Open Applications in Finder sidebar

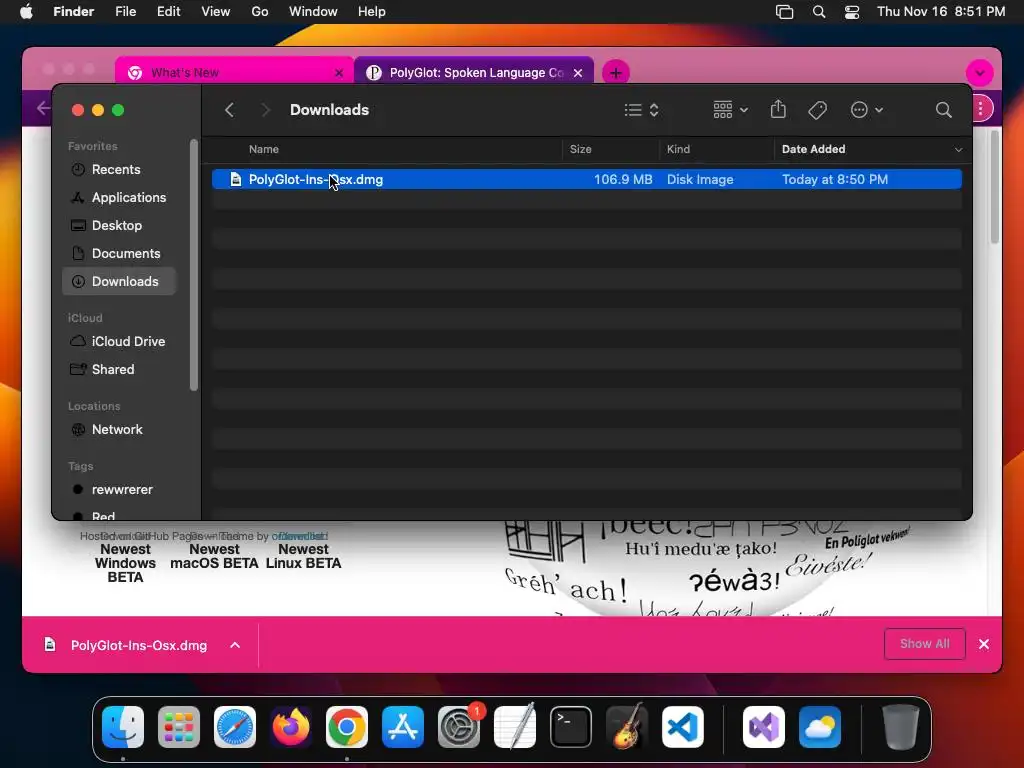pos(129,197)
